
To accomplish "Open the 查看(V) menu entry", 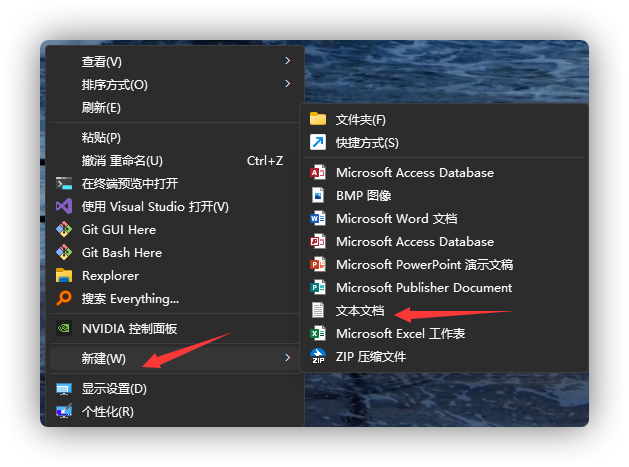I will coord(174,61).
